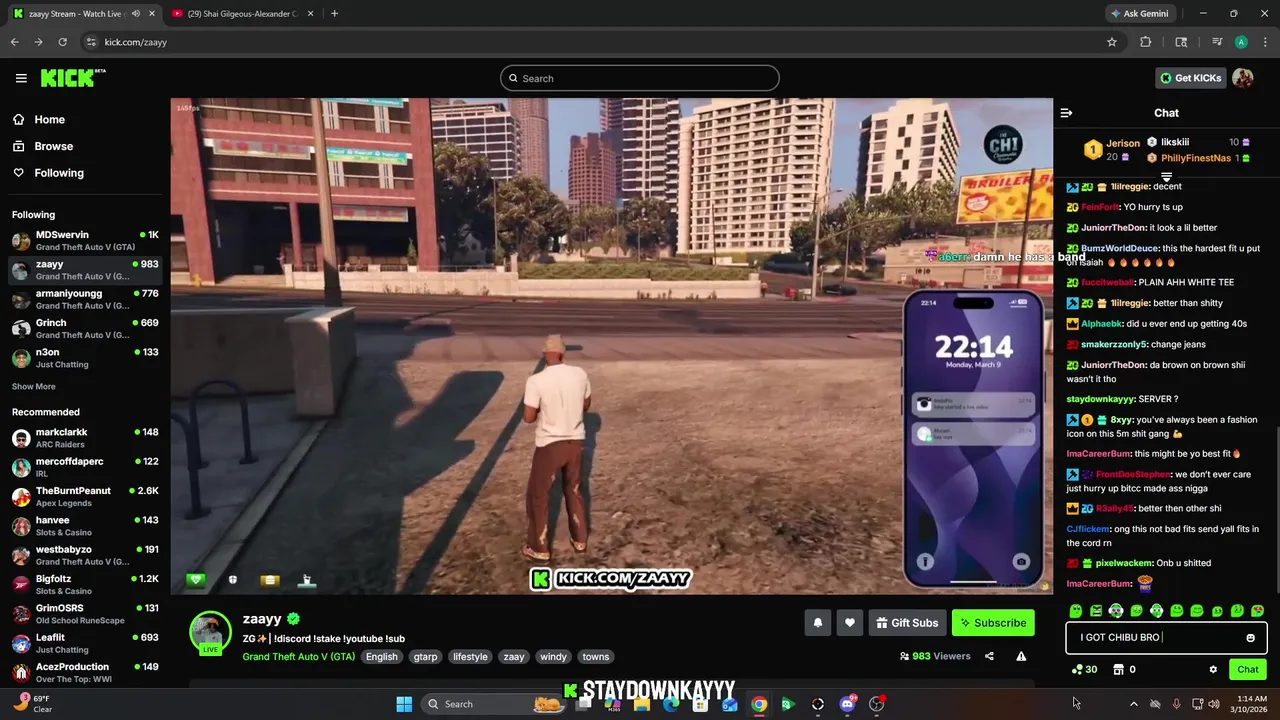The image size is (1280, 720).
Task: Open Discord from the taskbar
Action: [x=847, y=704]
